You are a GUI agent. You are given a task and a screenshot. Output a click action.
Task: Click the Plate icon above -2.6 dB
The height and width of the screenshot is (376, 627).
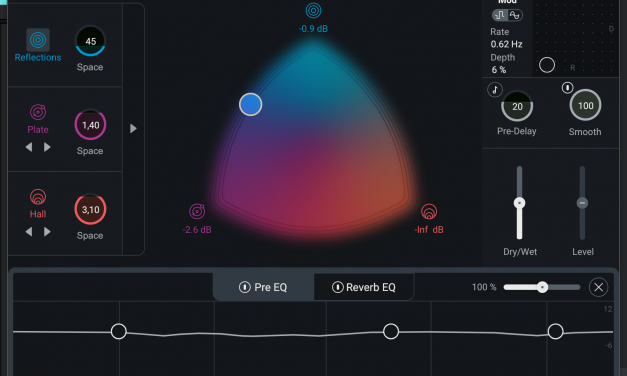(197, 211)
